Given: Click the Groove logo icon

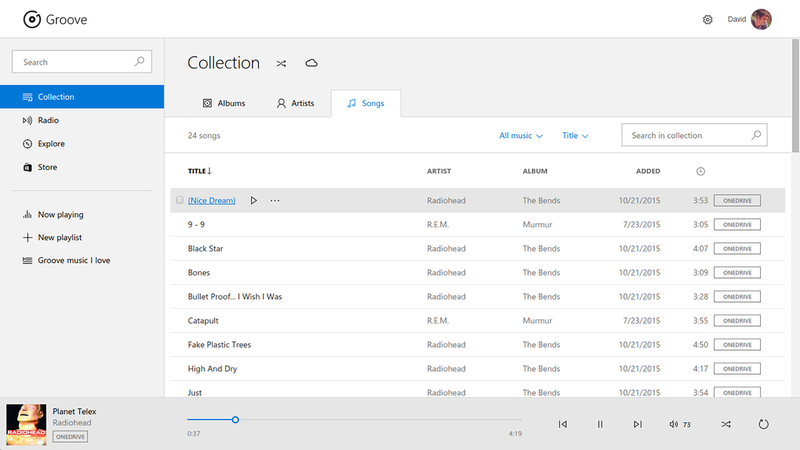Looking at the screenshot, I should tap(32, 19).
